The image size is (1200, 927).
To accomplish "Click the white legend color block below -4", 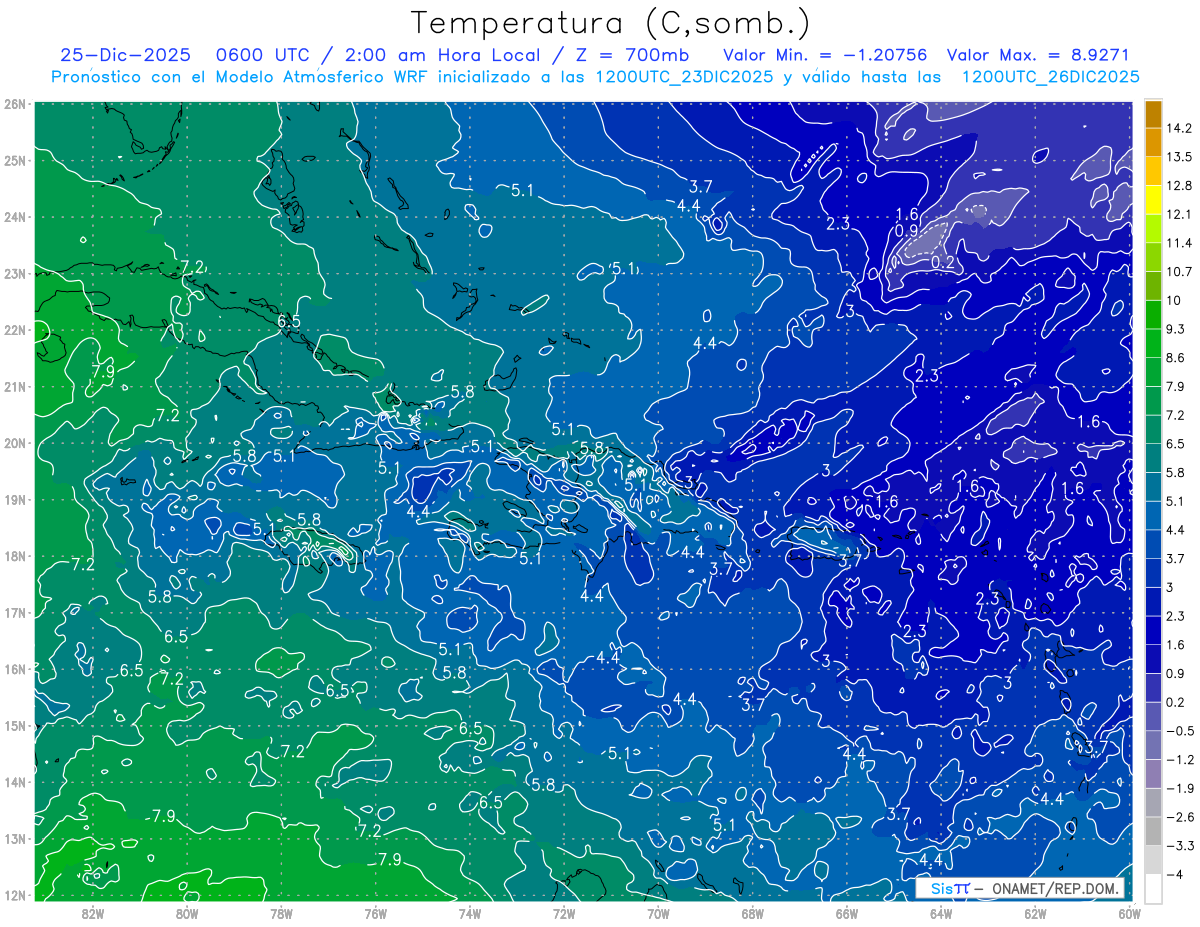I will 1153,888.
